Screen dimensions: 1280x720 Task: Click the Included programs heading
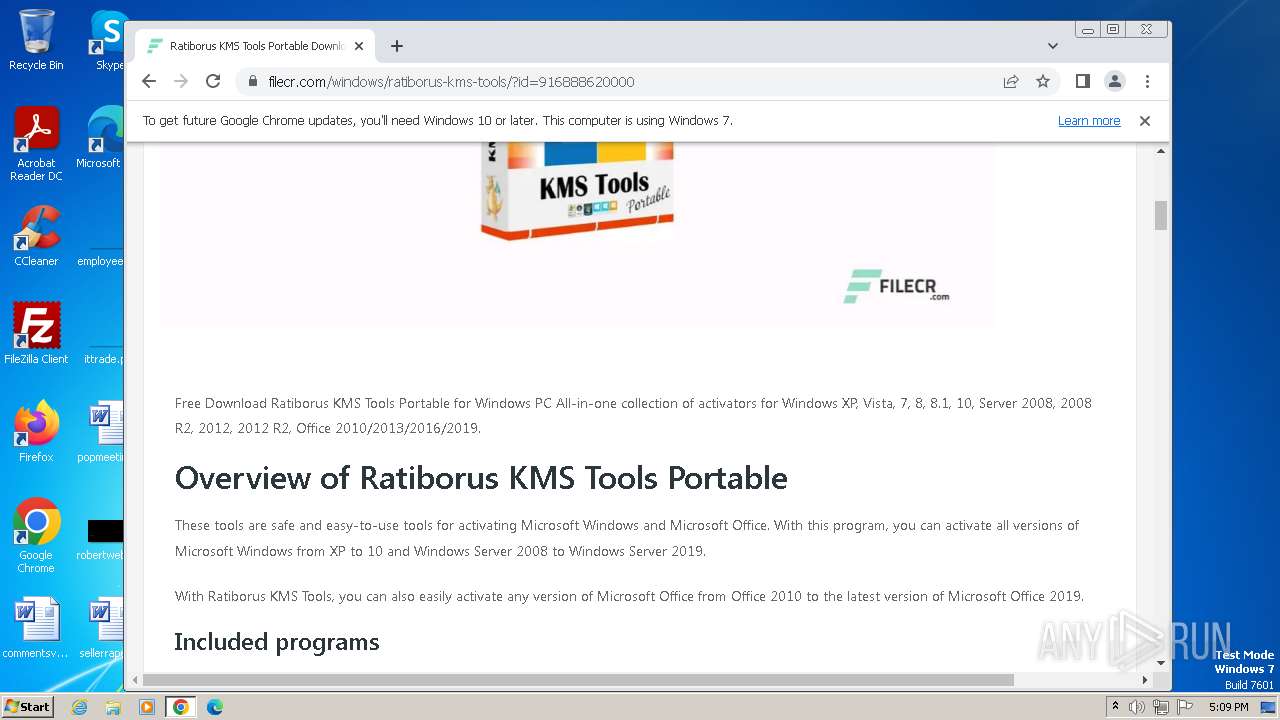(x=277, y=642)
